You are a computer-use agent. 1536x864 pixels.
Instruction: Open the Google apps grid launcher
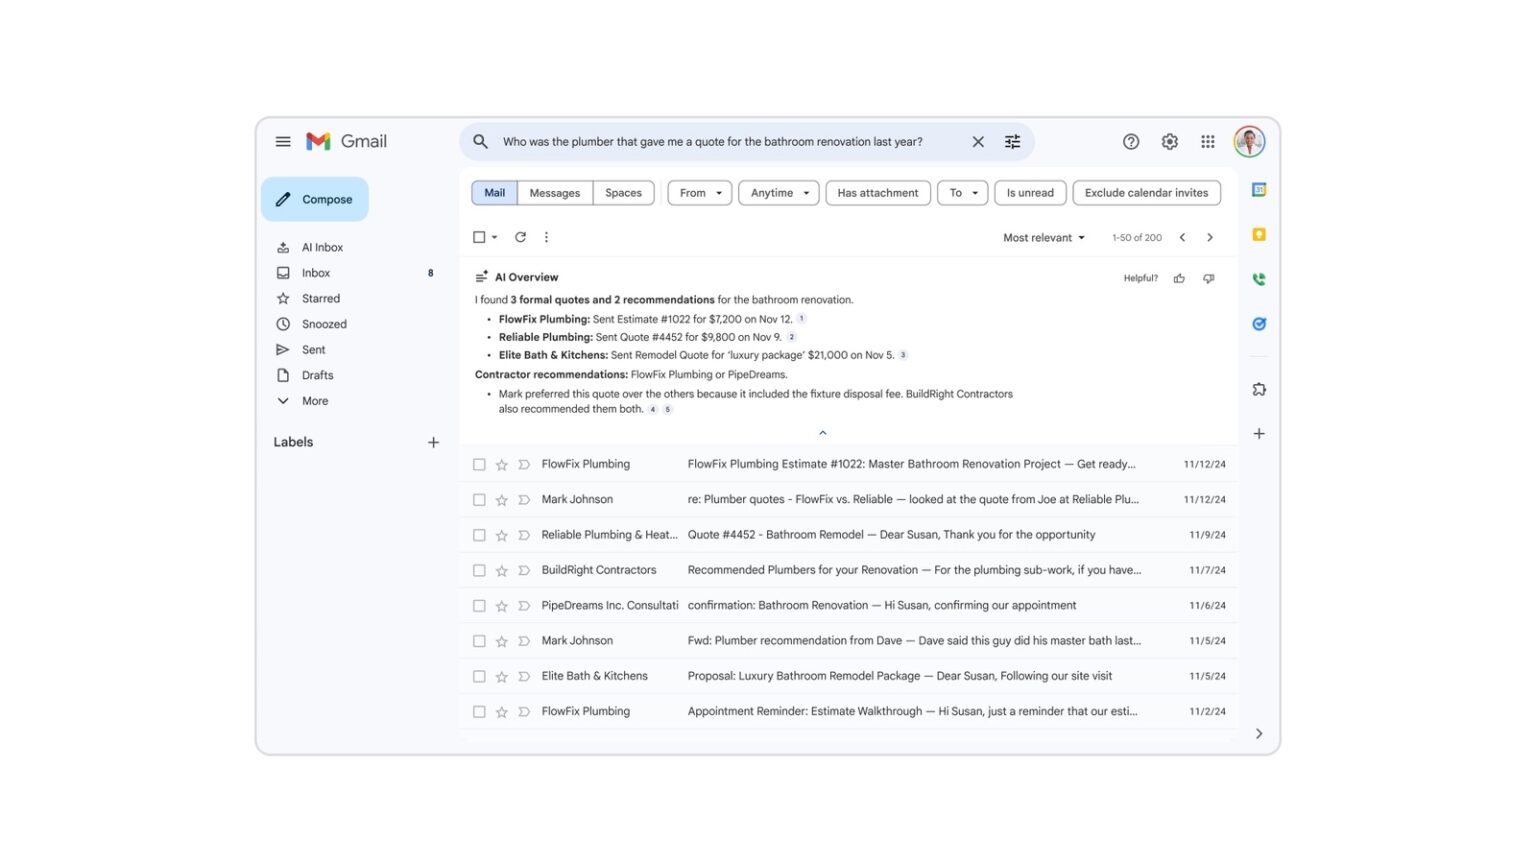click(x=1207, y=141)
